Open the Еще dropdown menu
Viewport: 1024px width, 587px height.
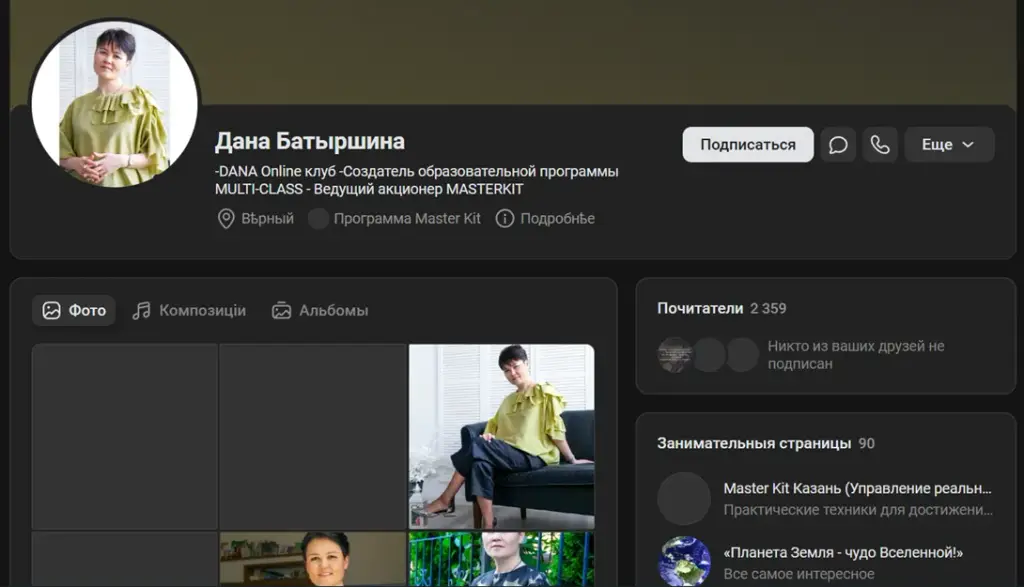click(949, 144)
